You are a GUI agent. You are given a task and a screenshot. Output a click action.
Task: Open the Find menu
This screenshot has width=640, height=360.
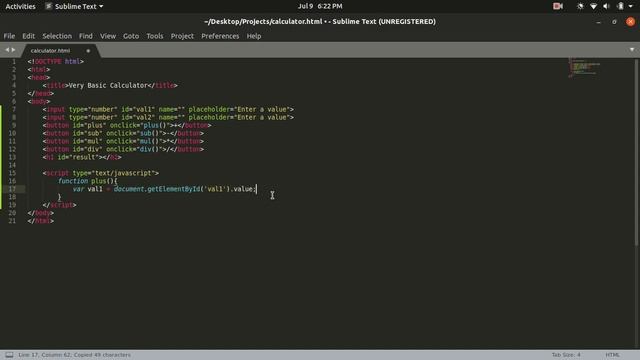[x=86, y=36]
